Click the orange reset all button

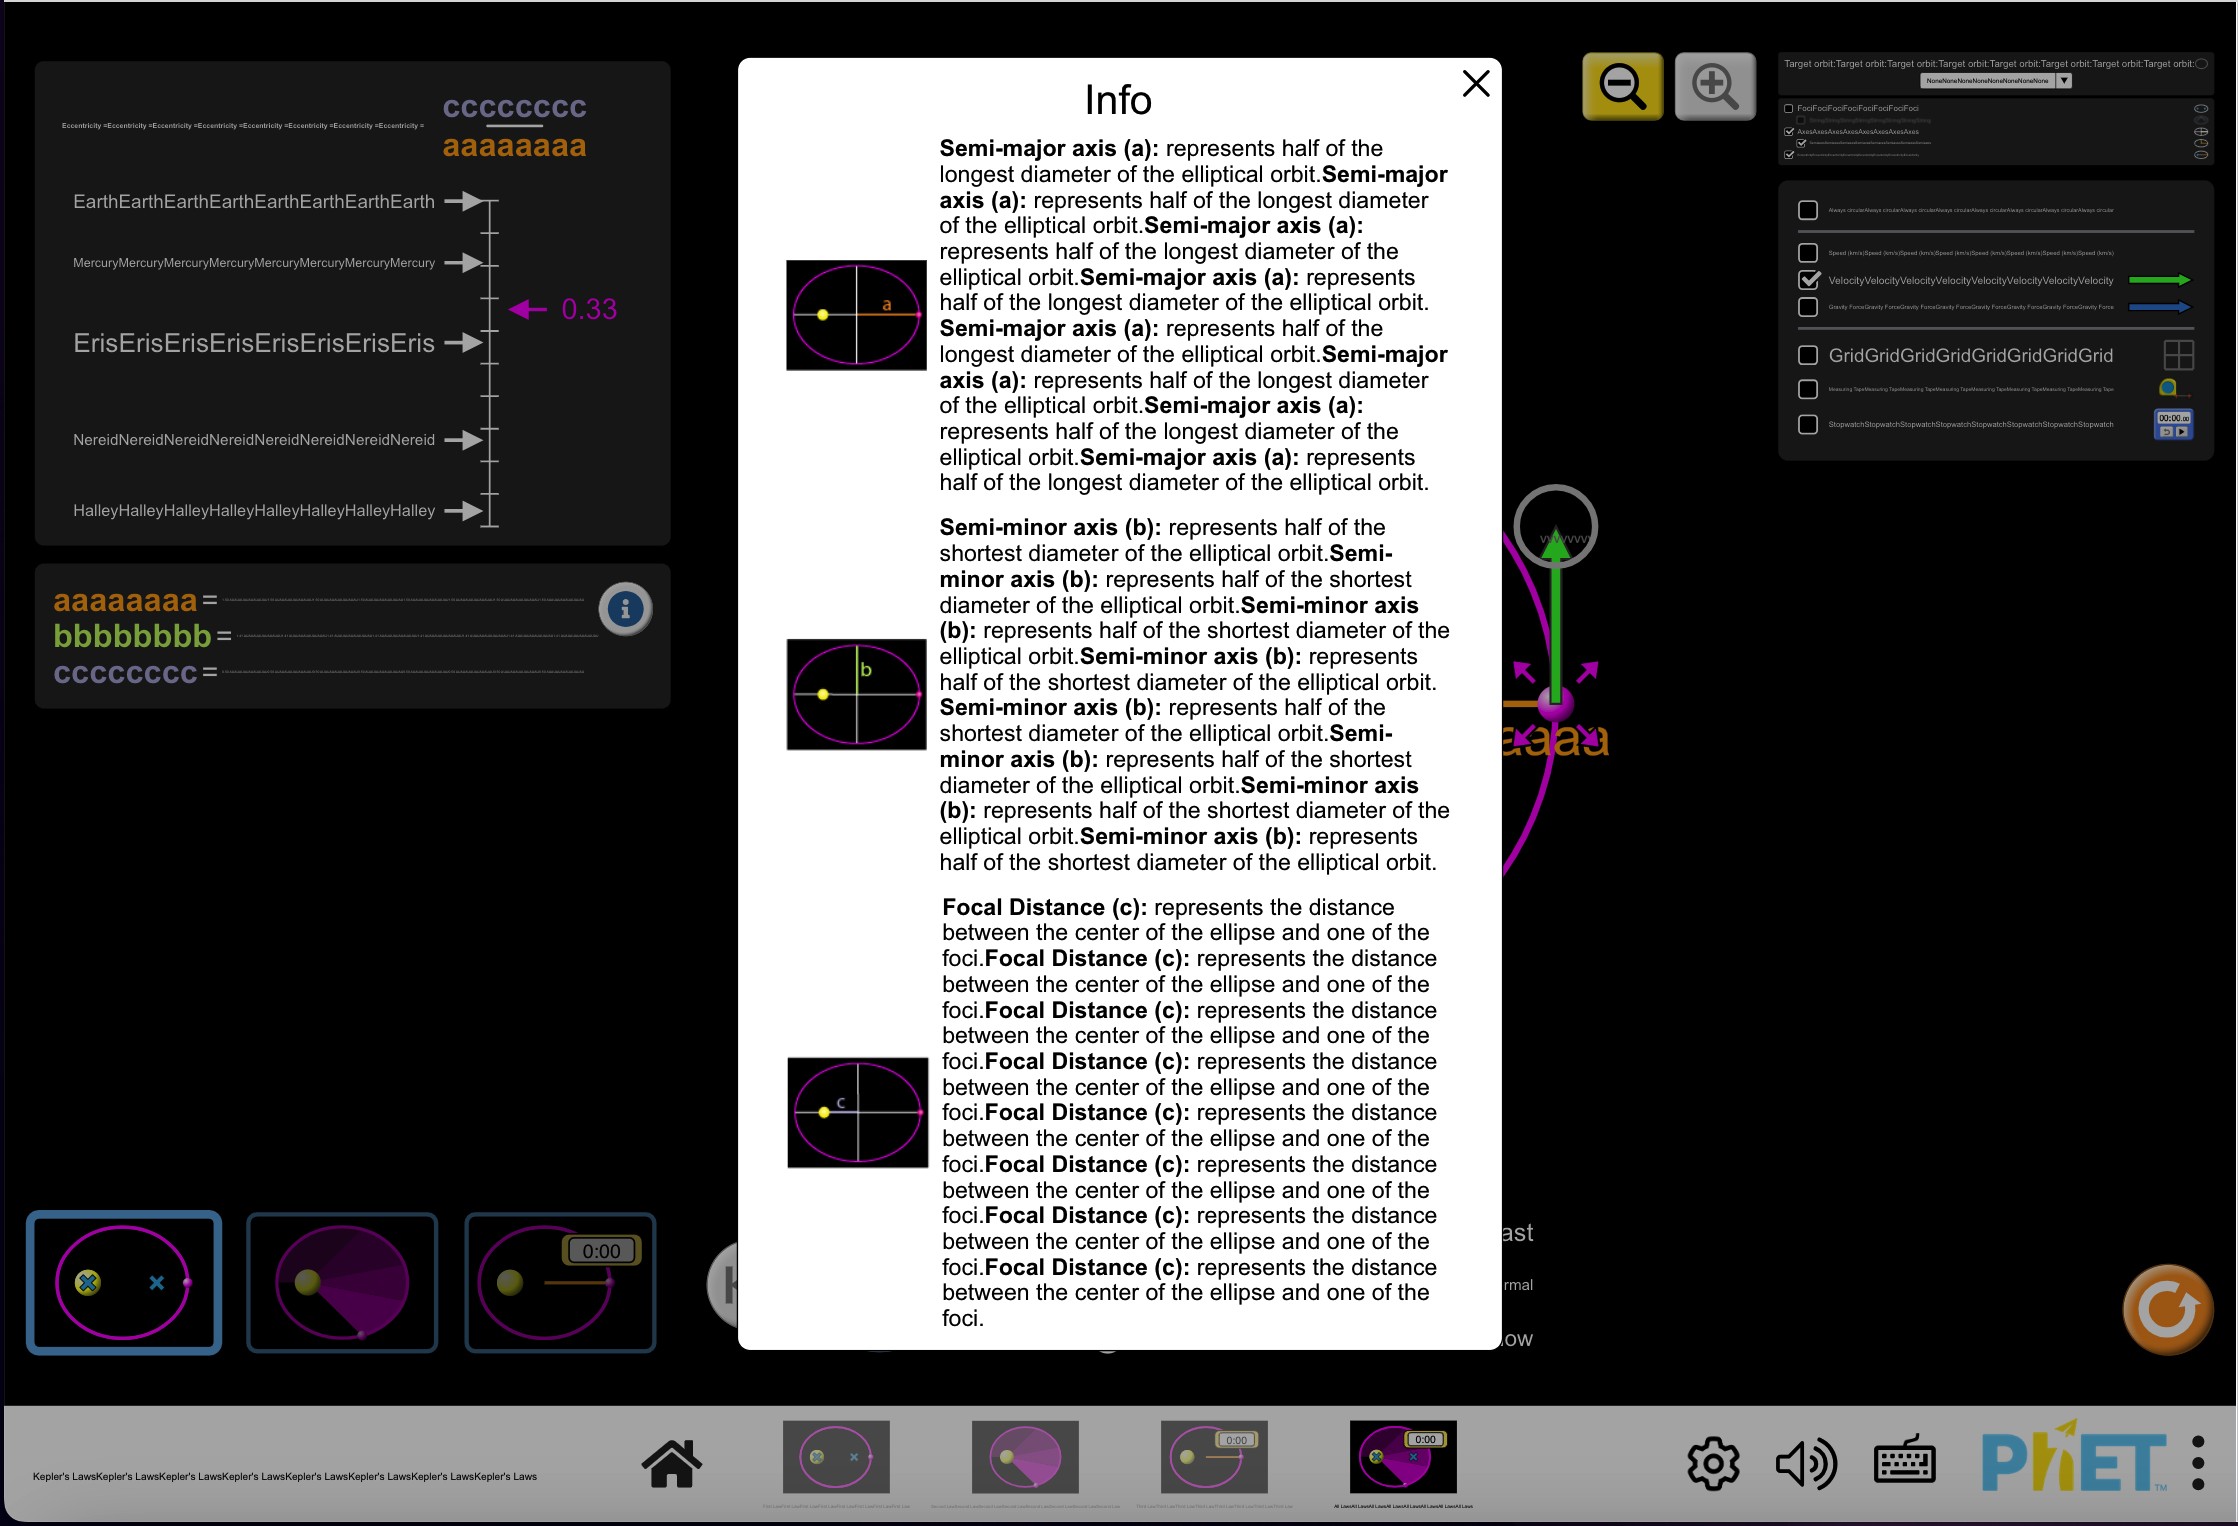pos(2168,1309)
